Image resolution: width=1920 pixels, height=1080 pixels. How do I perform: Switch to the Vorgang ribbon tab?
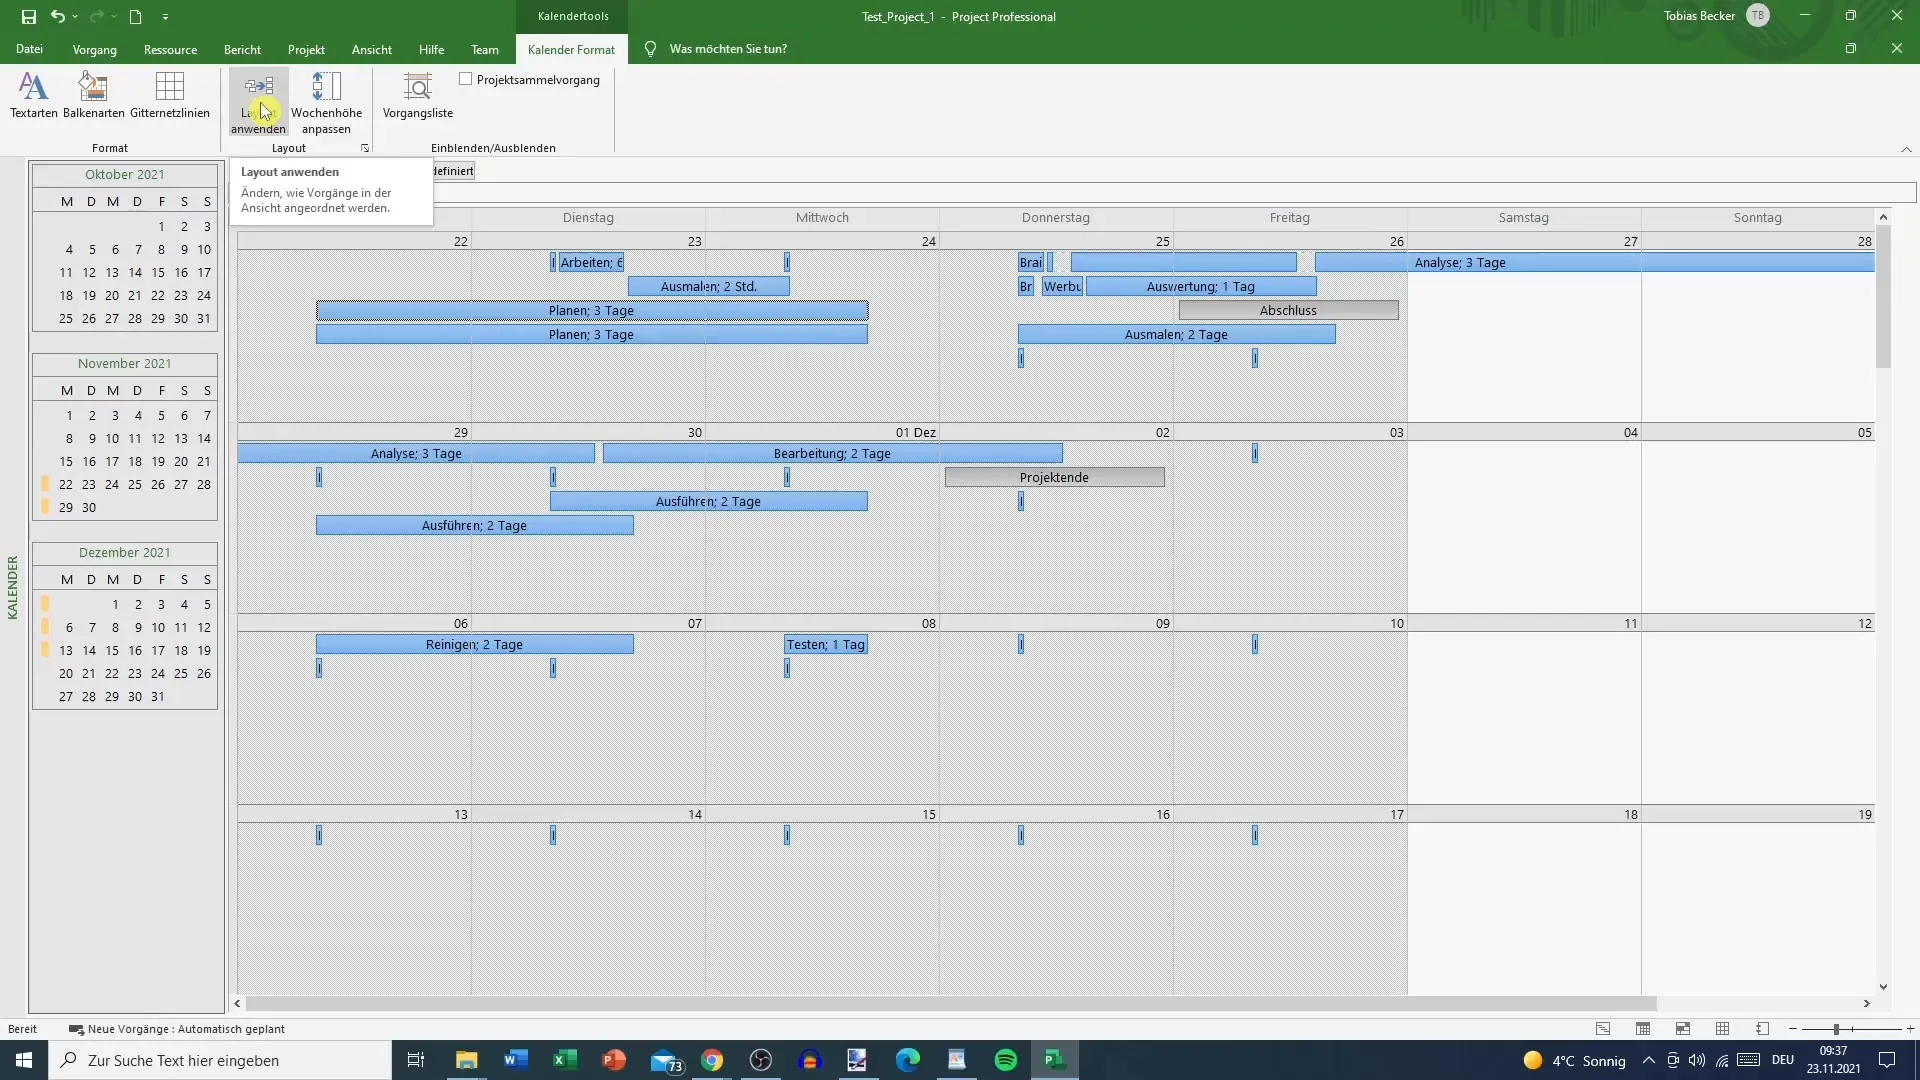(95, 49)
